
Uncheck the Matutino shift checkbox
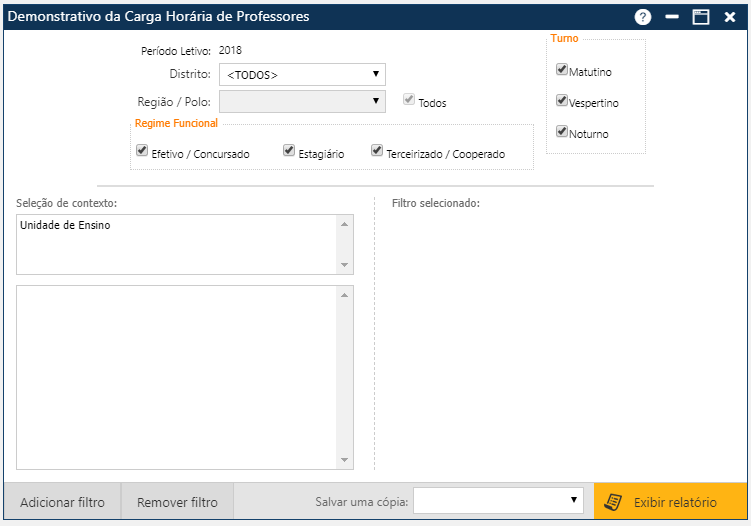(562, 71)
